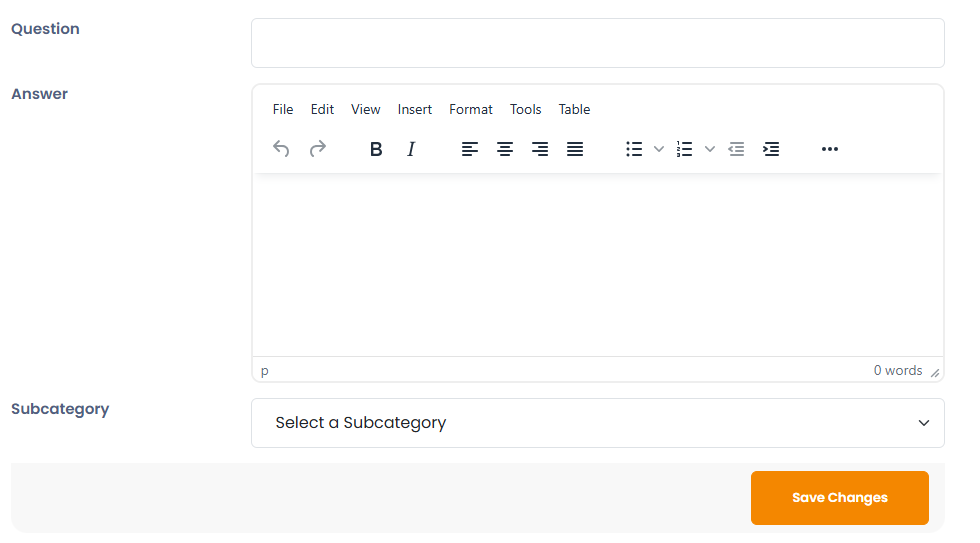
Task: Toggle bold formatting
Action: [x=376, y=149]
